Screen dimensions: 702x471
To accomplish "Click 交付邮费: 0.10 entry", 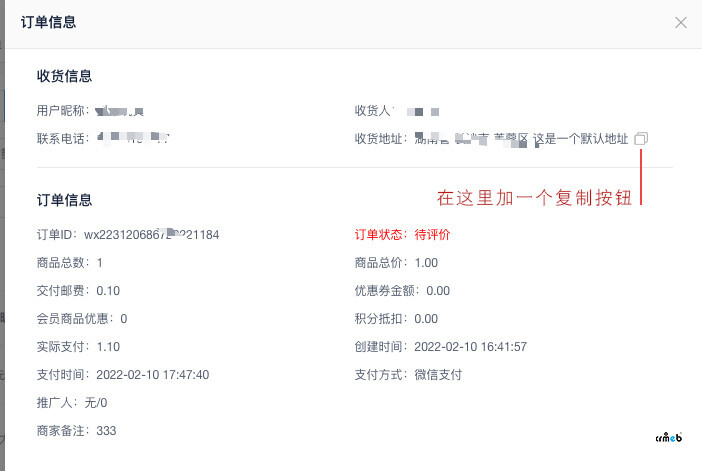I will point(78,291).
